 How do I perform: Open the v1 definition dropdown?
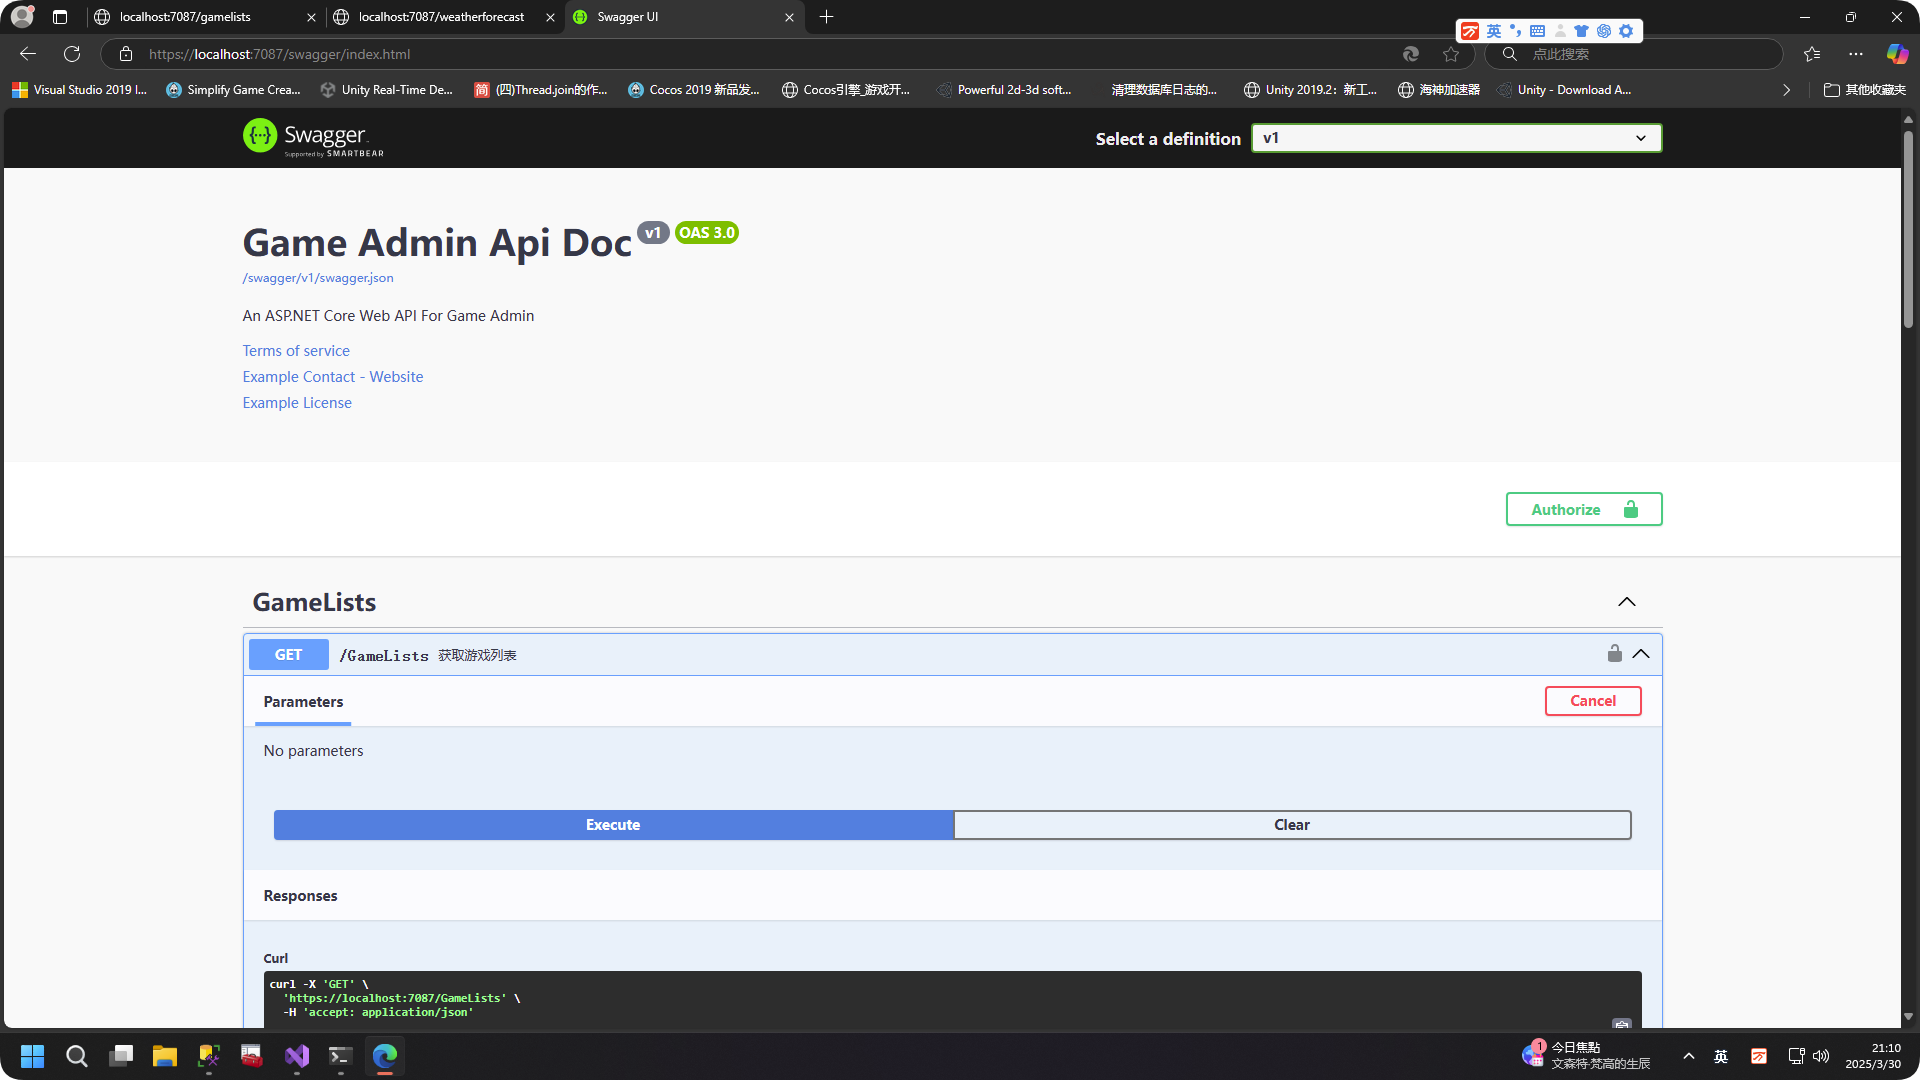(x=1456, y=138)
